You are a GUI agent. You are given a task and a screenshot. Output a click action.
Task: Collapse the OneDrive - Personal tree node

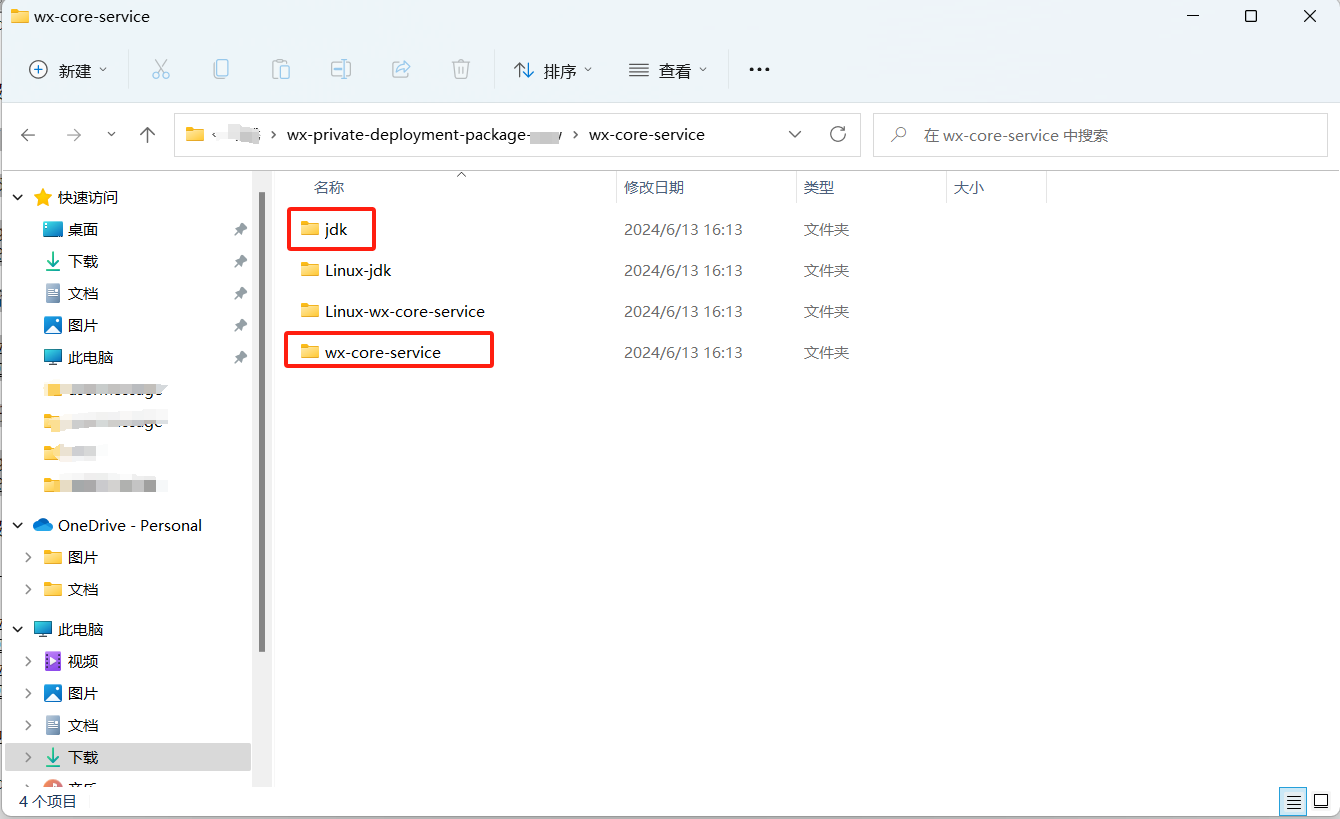(x=18, y=526)
